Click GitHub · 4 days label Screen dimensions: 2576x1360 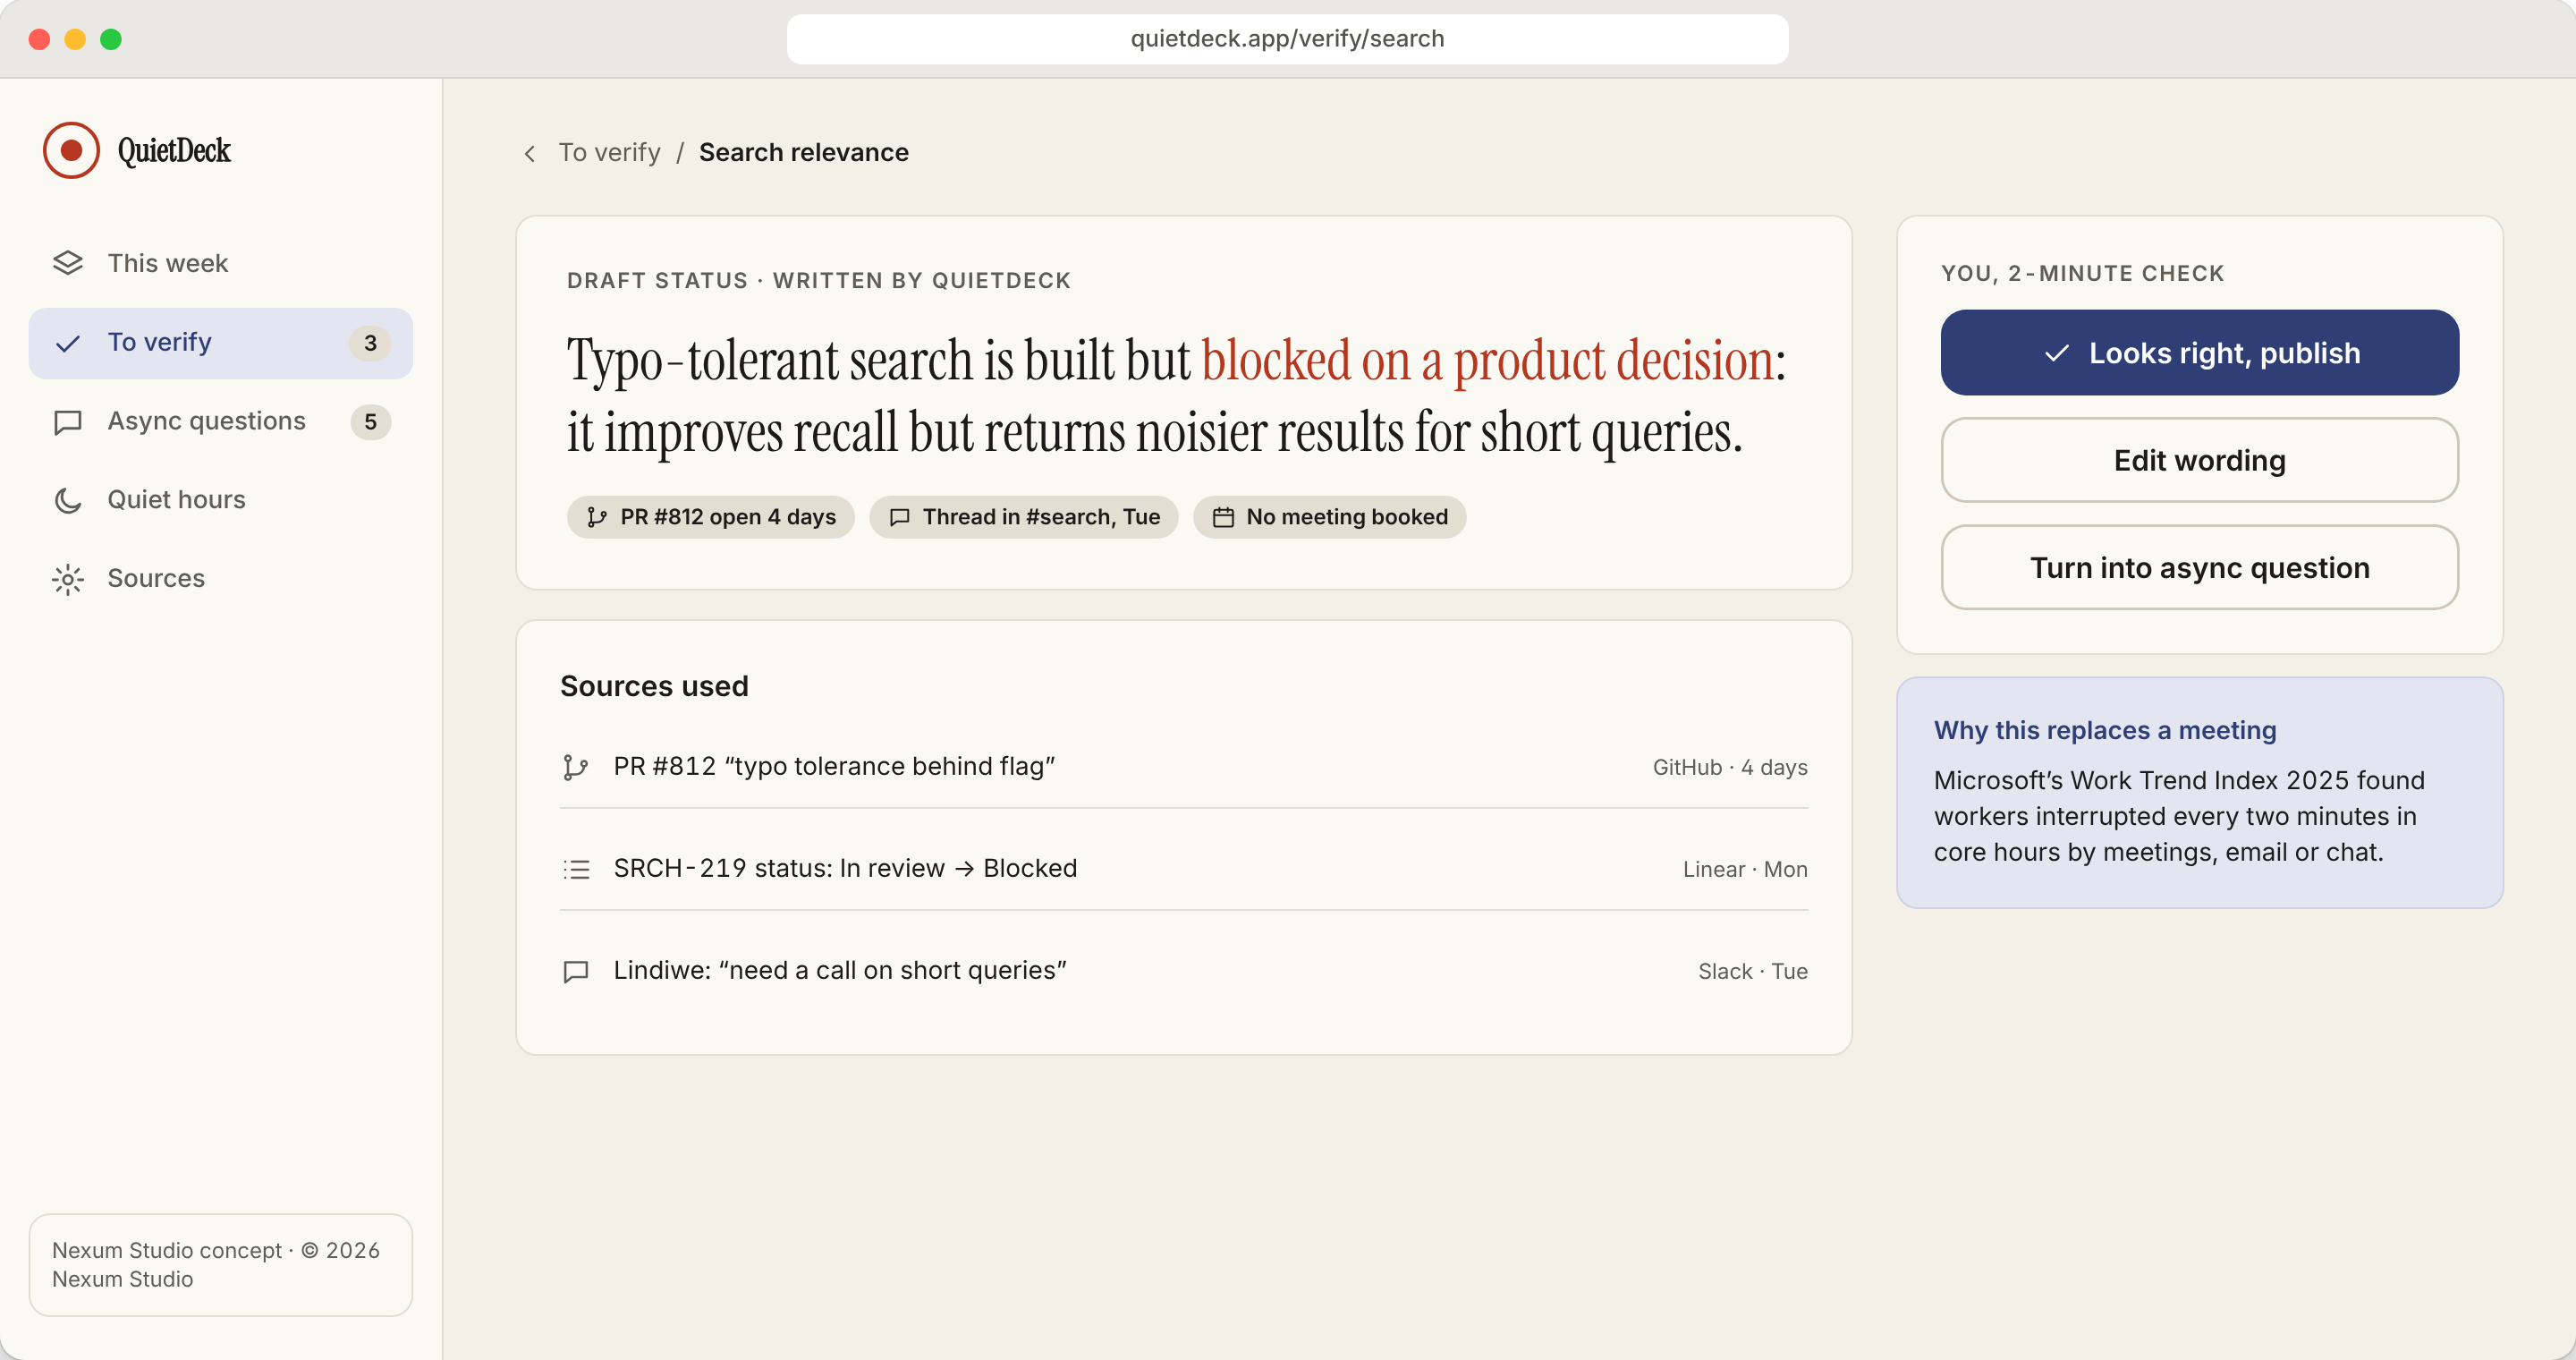tap(1729, 768)
